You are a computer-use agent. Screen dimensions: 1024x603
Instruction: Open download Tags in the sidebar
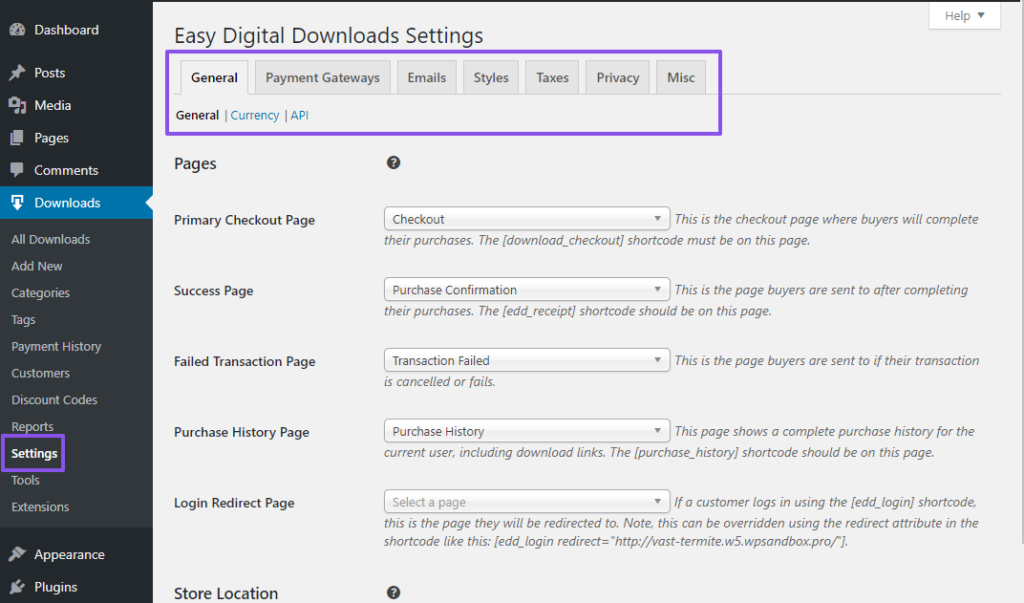[x=24, y=319]
